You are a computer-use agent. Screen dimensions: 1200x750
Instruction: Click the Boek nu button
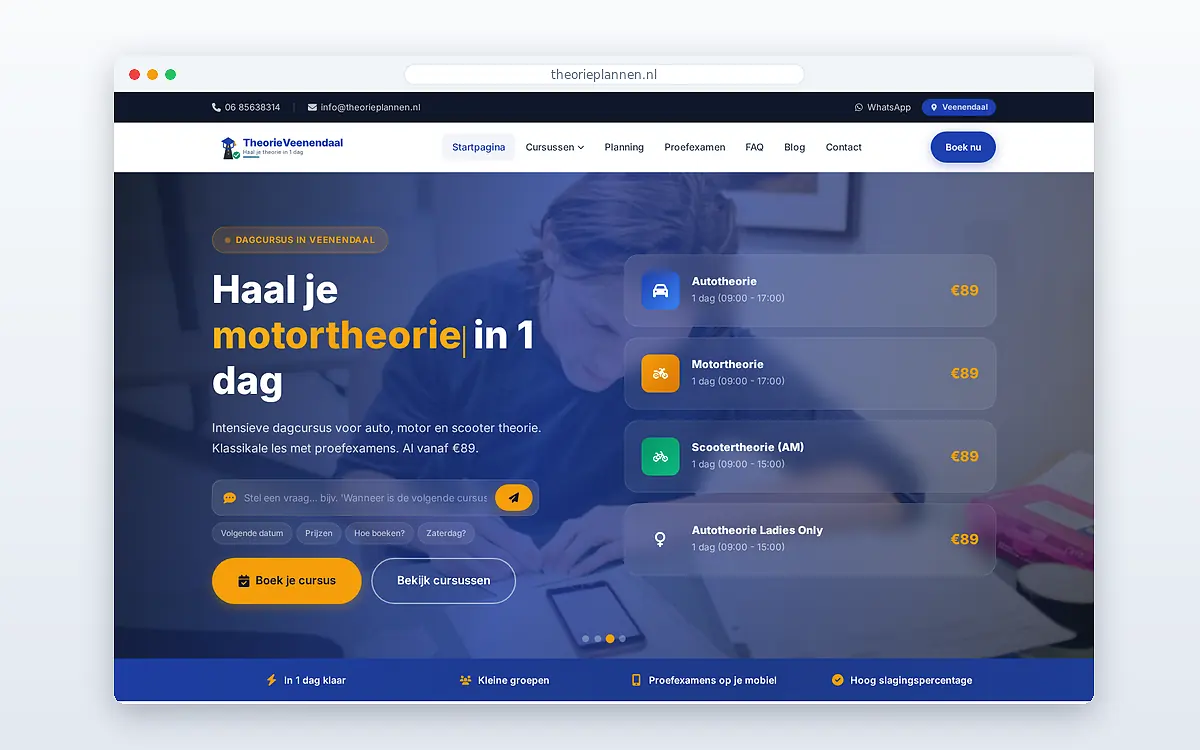(963, 147)
